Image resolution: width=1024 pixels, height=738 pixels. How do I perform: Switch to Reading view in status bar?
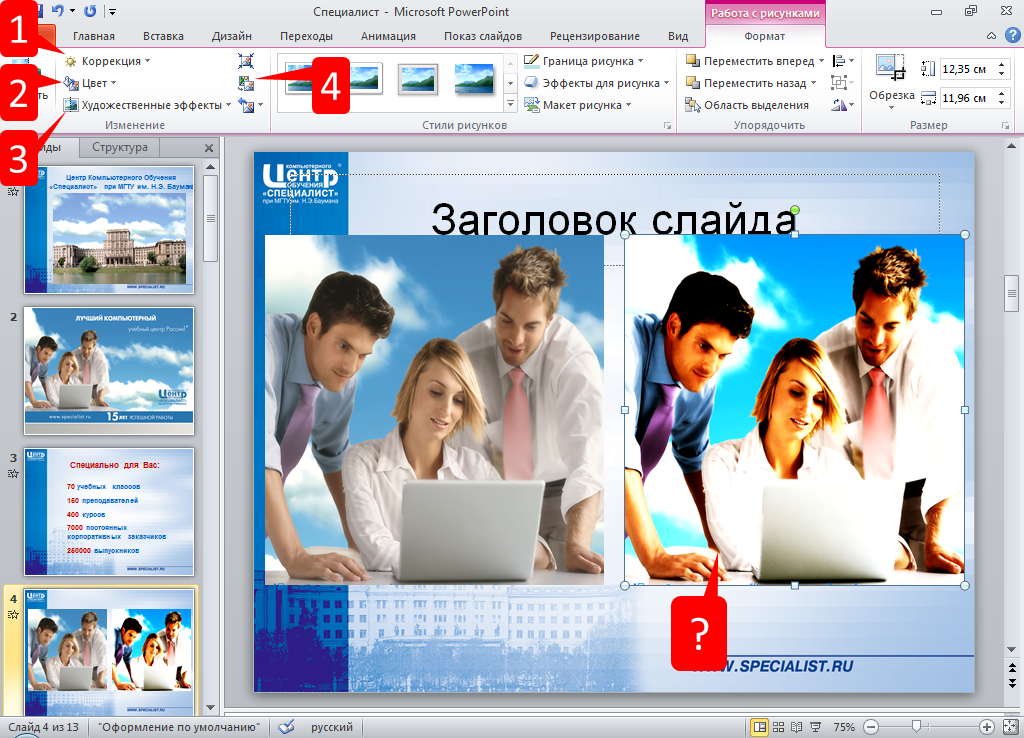click(x=796, y=727)
